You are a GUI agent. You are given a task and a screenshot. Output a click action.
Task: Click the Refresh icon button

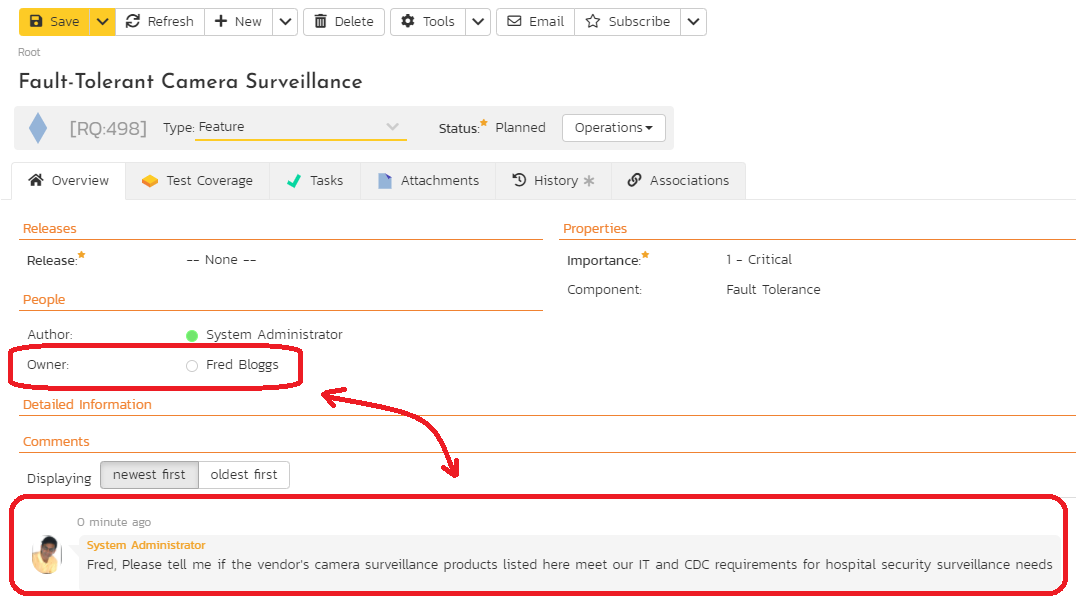tap(160, 21)
